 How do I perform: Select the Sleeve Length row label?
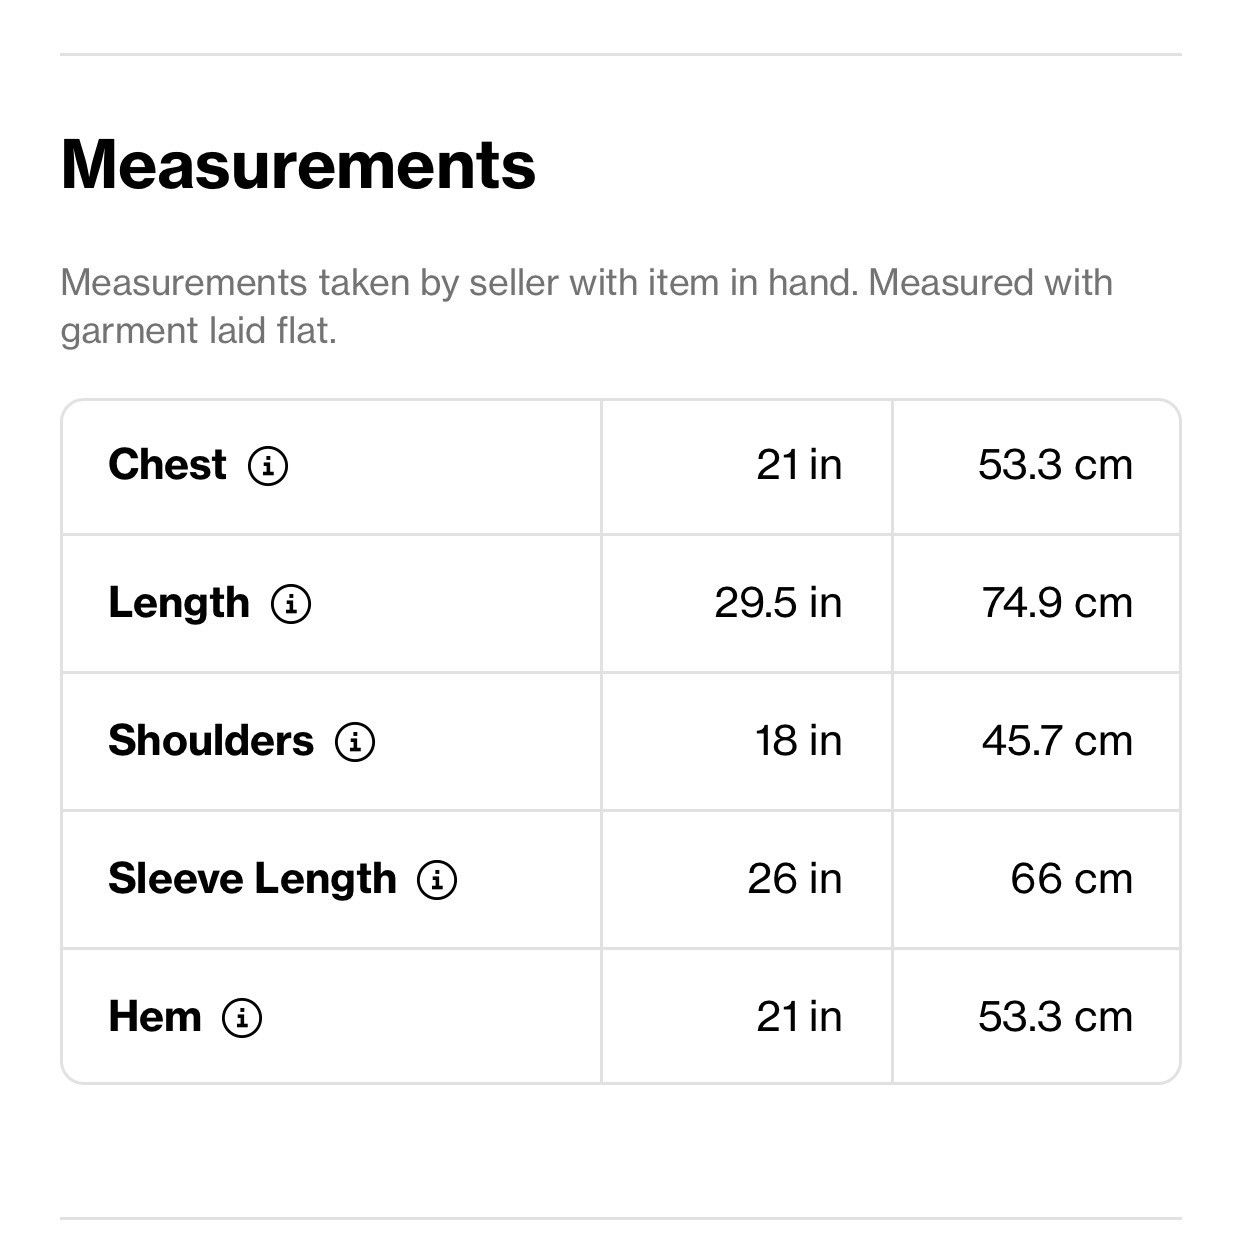pos(252,879)
